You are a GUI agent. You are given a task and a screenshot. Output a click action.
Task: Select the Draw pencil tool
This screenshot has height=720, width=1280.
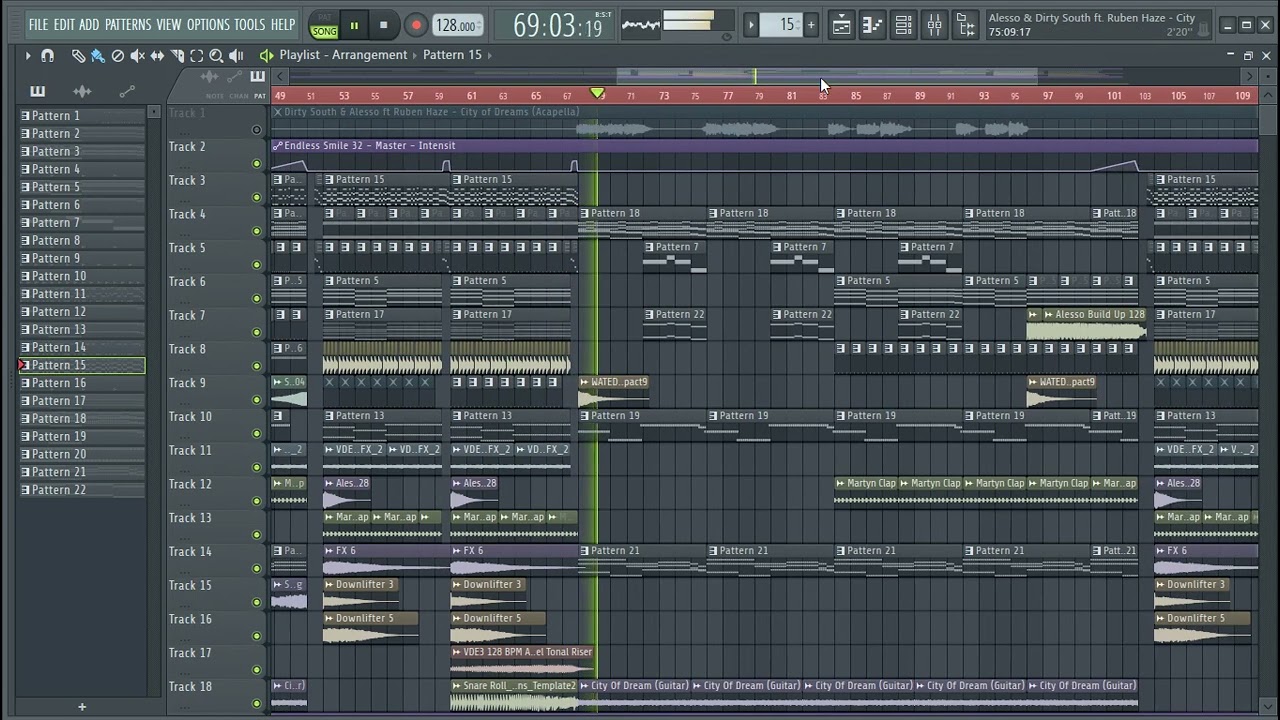[78, 56]
